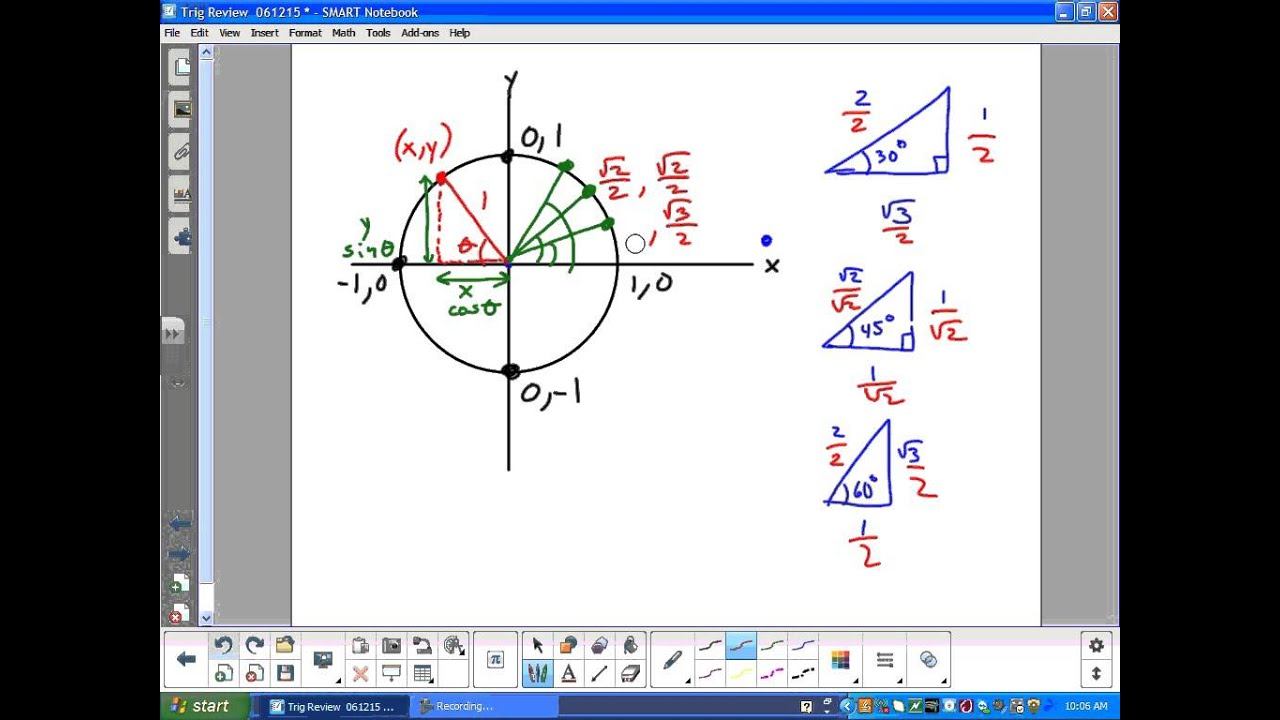Click the taskbar clock showing 10:06 AM
Viewport: 1280px width, 720px height.
coord(1086,706)
